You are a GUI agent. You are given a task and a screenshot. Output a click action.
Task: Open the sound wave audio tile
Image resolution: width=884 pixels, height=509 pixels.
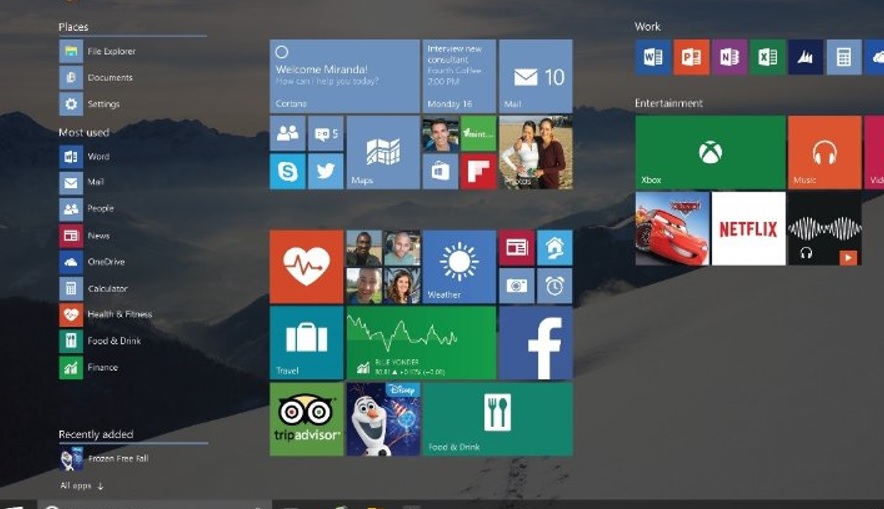[x=825, y=228]
